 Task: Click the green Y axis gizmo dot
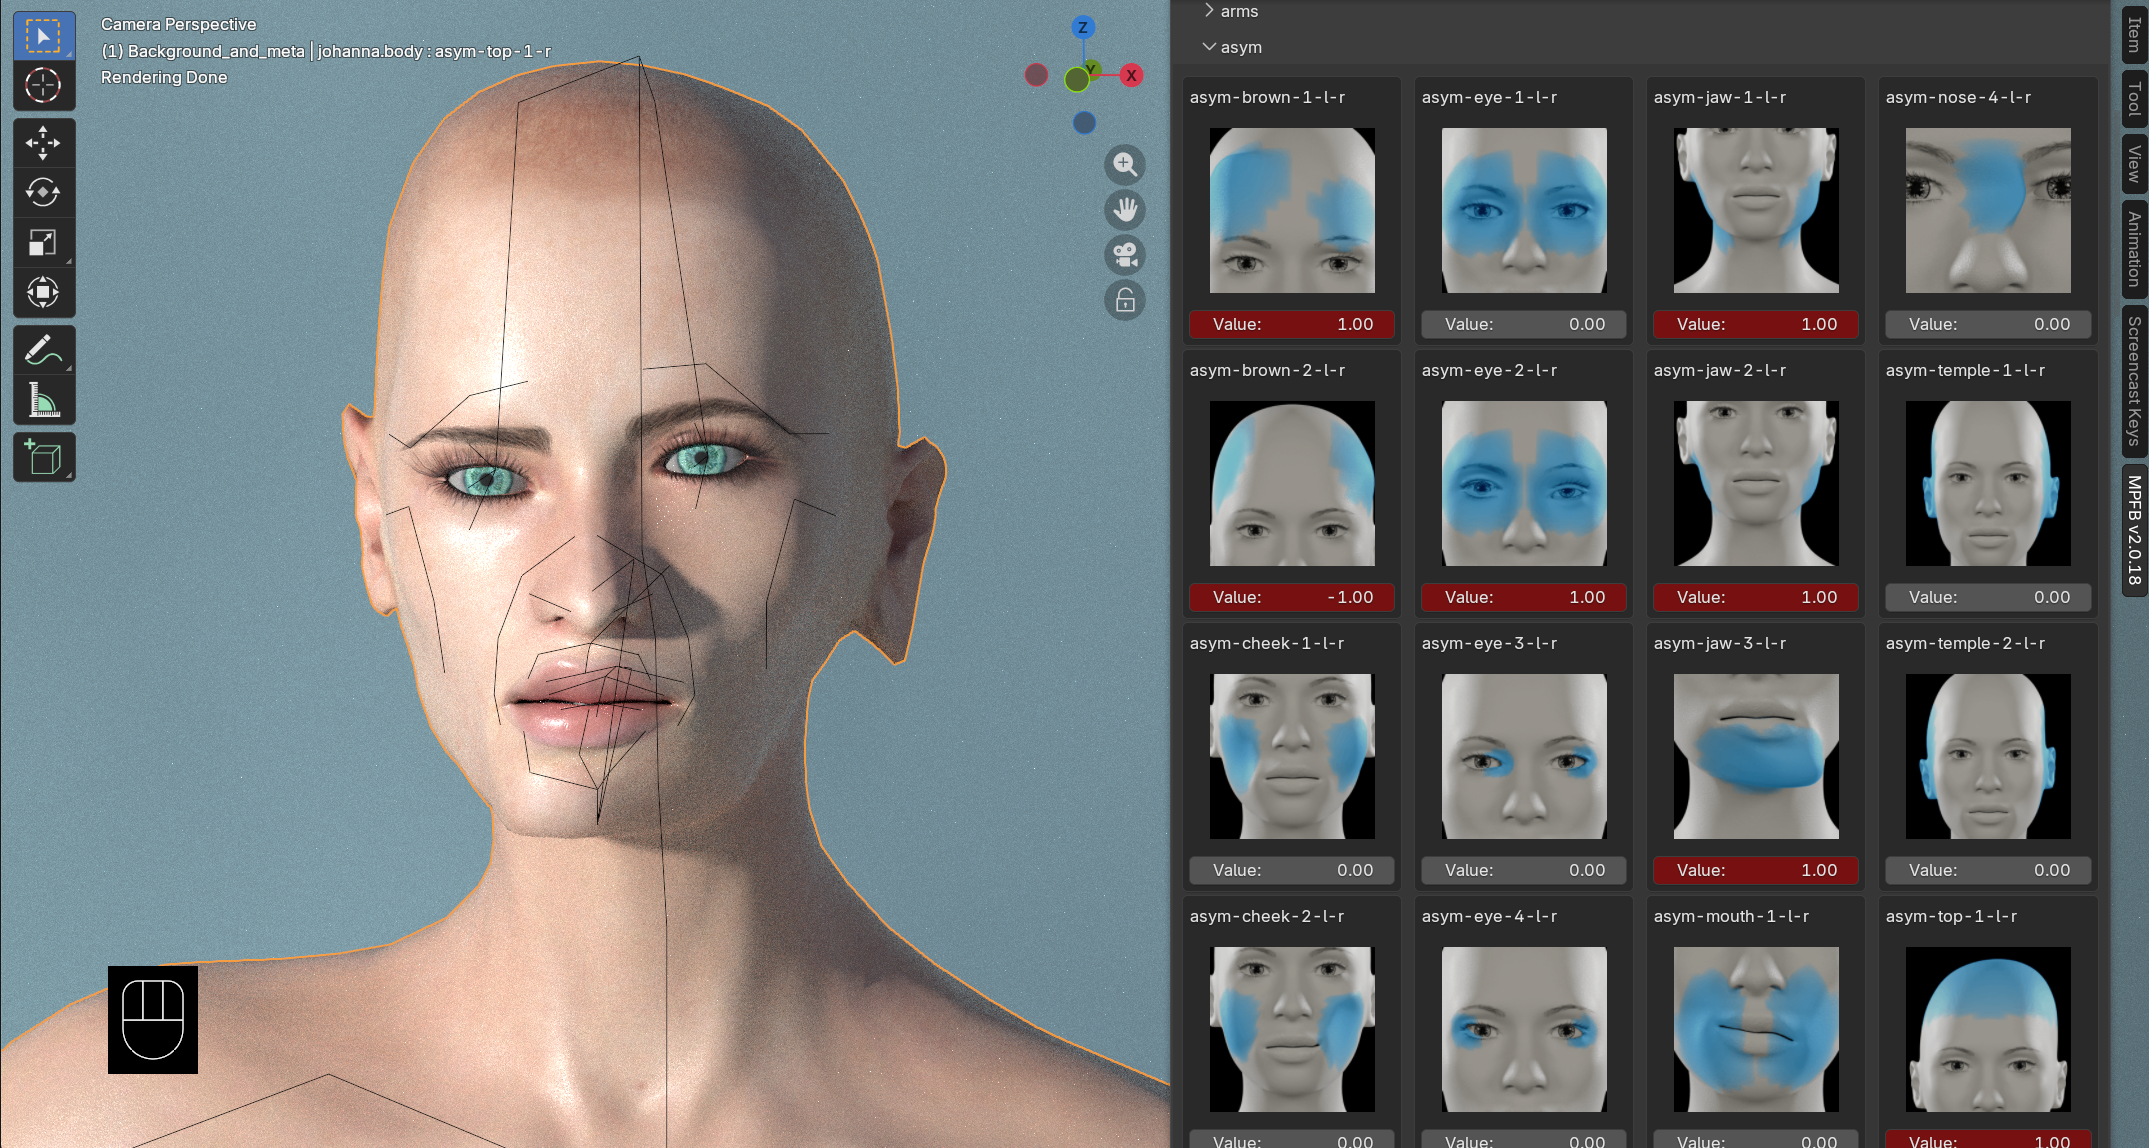coord(1077,80)
